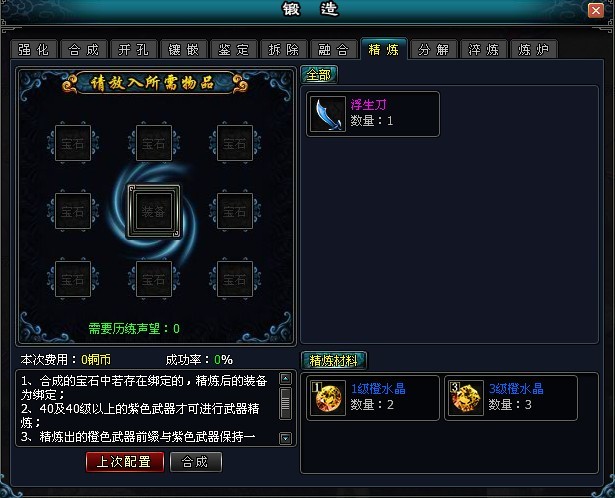This screenshot has width=615, height=498.
Task: Select the 浮生刀 blade weapon icon
Action: (328, 114)
